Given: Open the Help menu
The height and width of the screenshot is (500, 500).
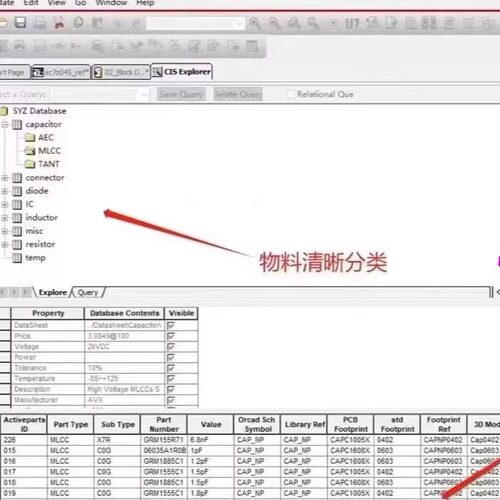Looking at the screenshot, I should pyautogui.click(x=145, y=3).
